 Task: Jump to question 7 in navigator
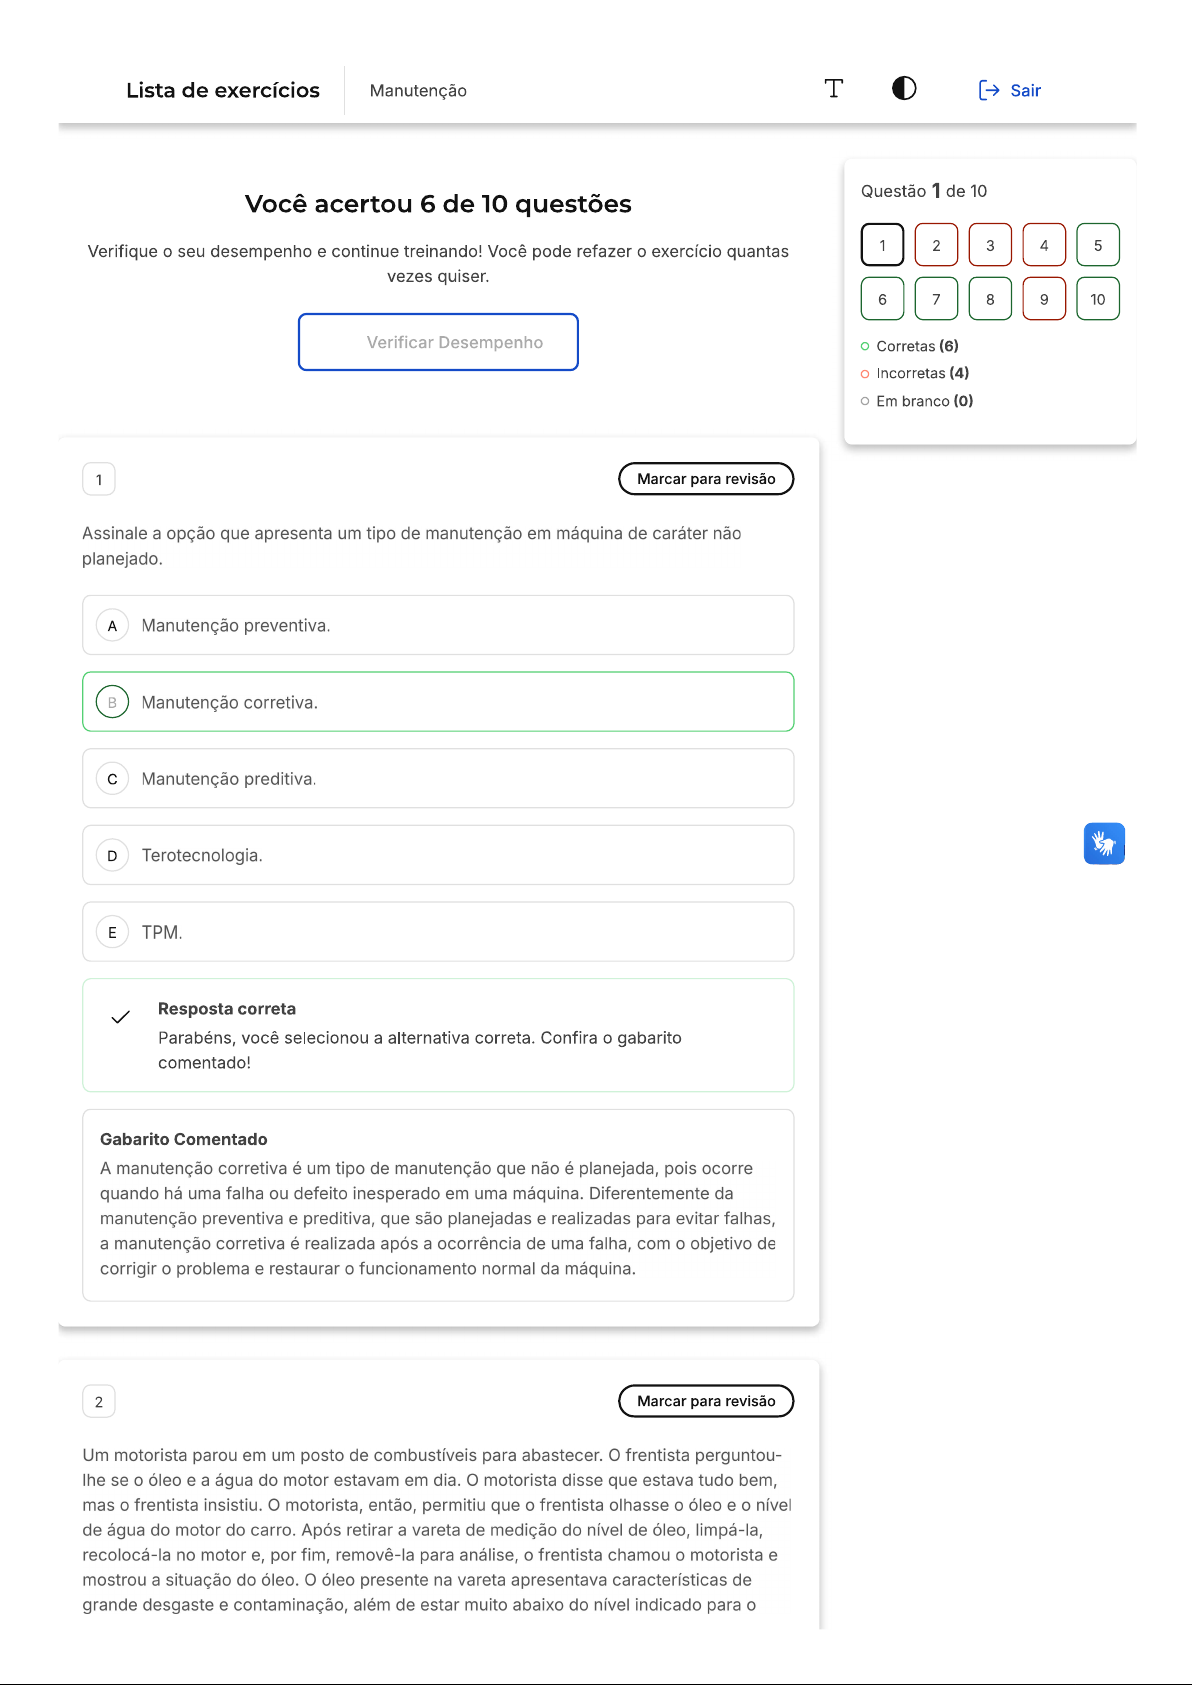(x=936, y=299)
